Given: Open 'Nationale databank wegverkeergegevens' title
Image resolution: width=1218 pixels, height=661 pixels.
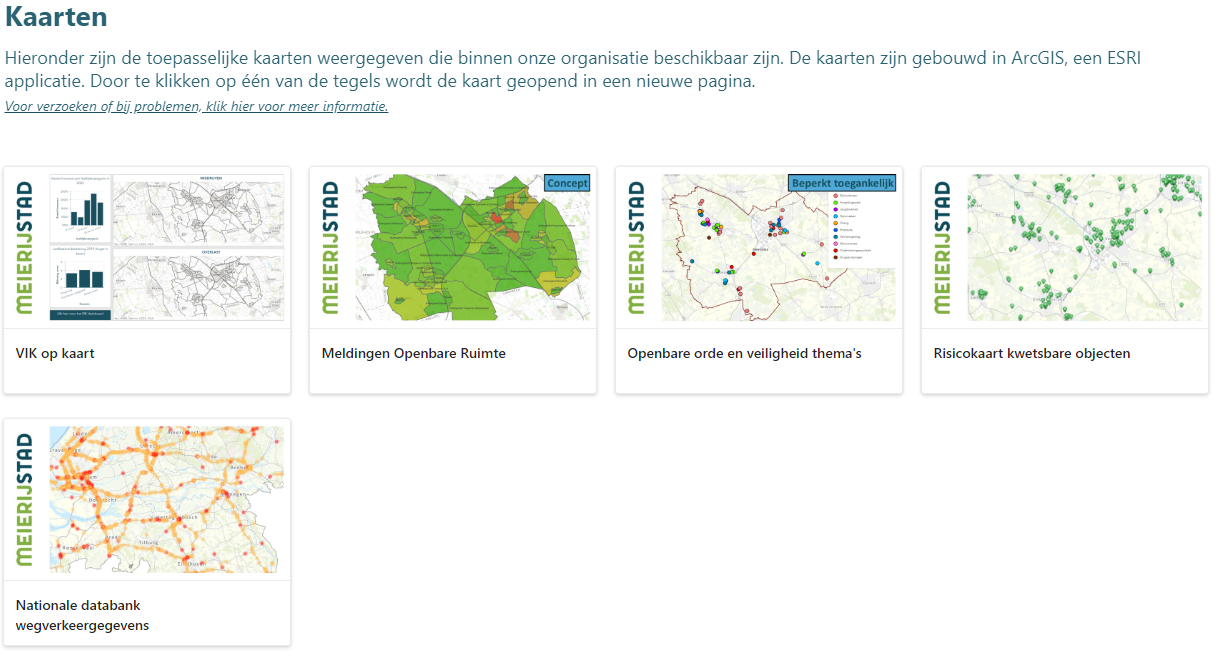Looking at the screenshot, I should [x=83, y=615].
